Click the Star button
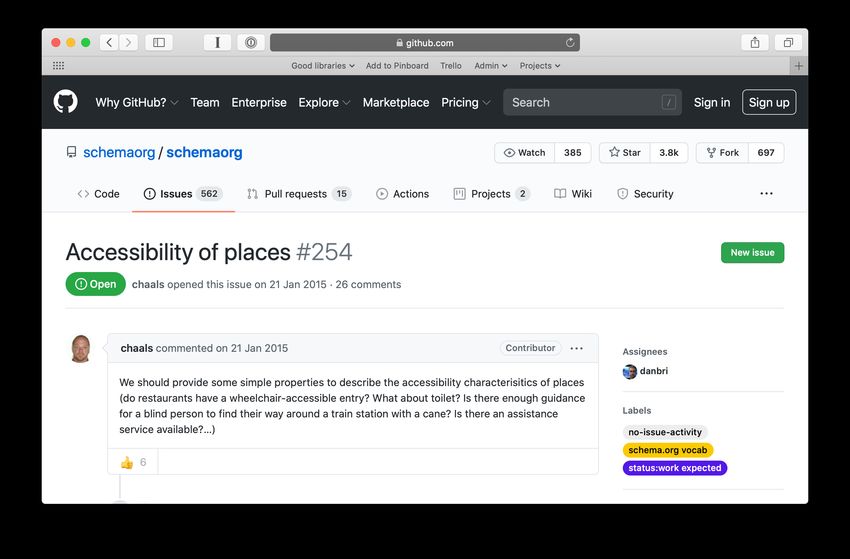Screen dimensions: 850x559 (x=625, y=153)
